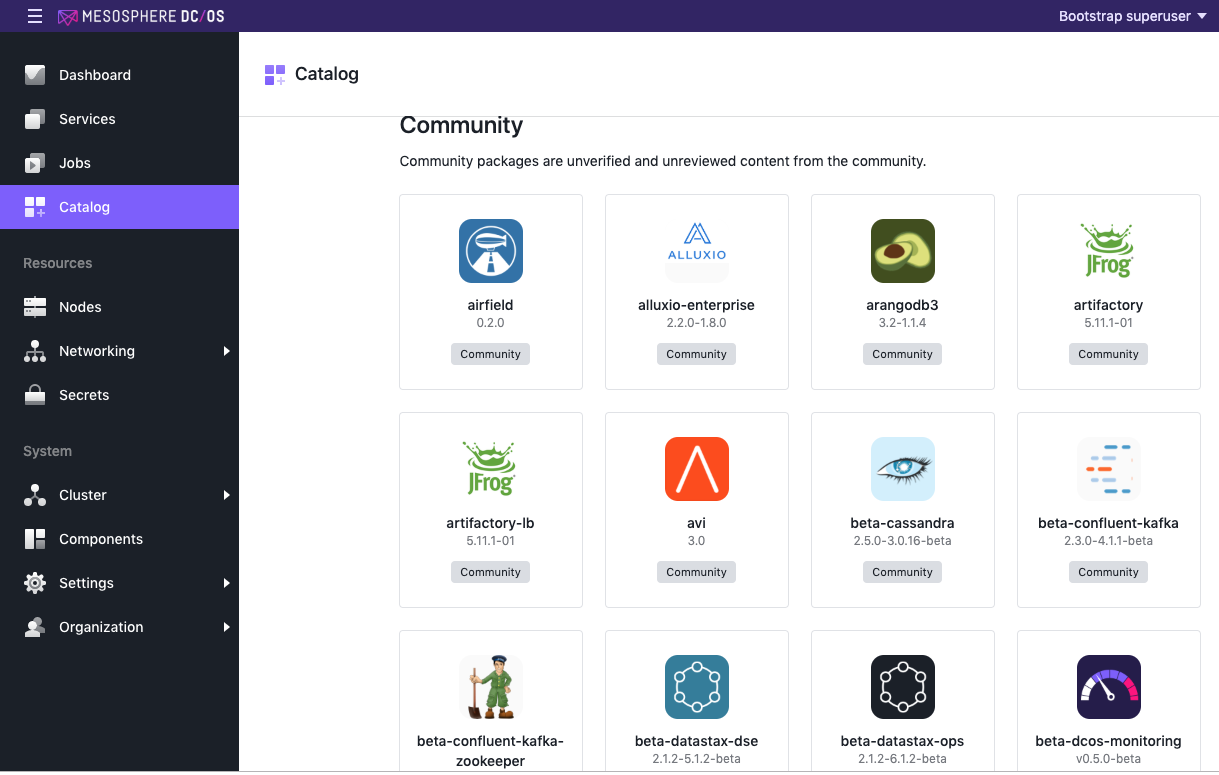Image resolution: width=1219 pixels, height=775 pixels.
Task: Expand the Settings submenu arrow
Action: 227,583
